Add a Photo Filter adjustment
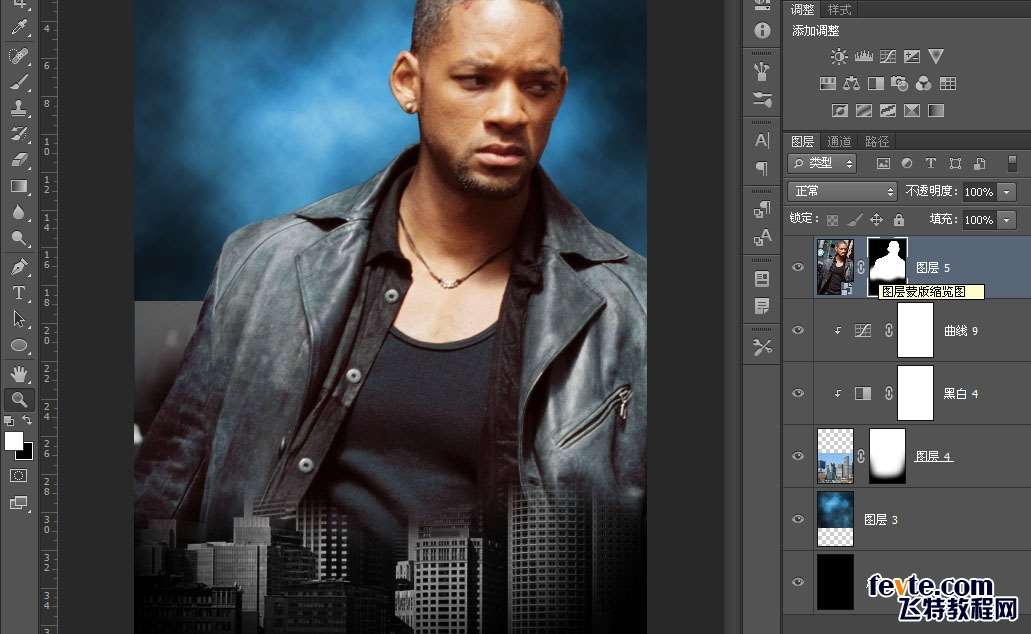The width and height of the screenshot is (1031, 634). [x=899, y=84]
